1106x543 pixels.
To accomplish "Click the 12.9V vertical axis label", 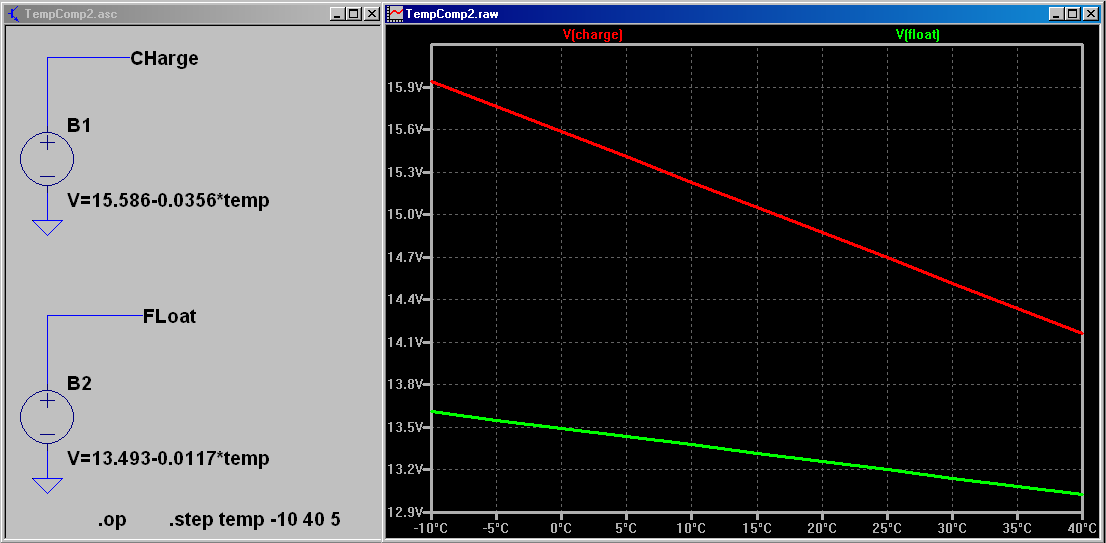I will tap(405, 512).
